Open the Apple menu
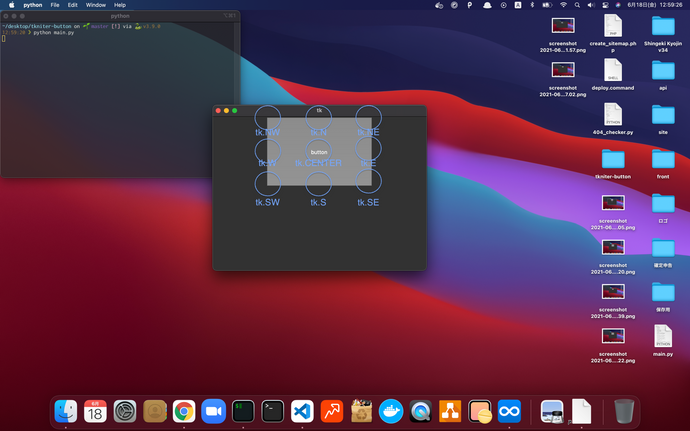 pos(11,5)
